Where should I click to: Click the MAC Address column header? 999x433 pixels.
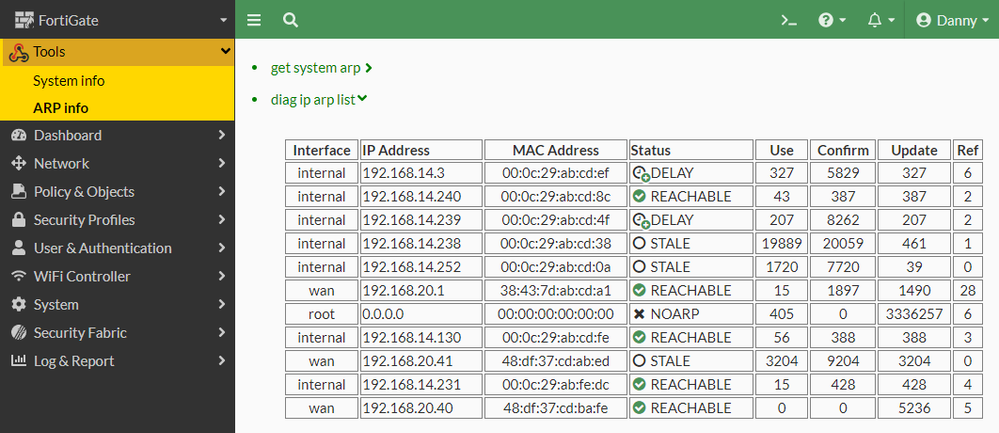pyautogui.click(x=555, y=150)
